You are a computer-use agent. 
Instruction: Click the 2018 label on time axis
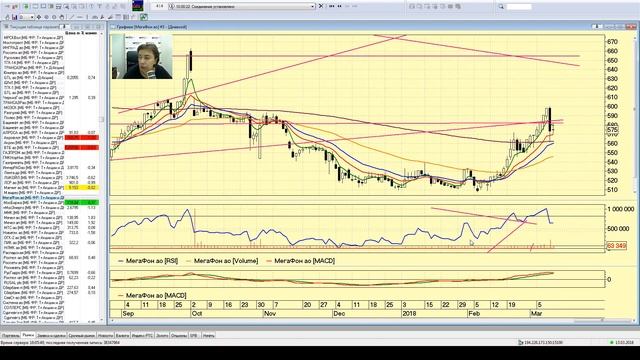[409, 313]
